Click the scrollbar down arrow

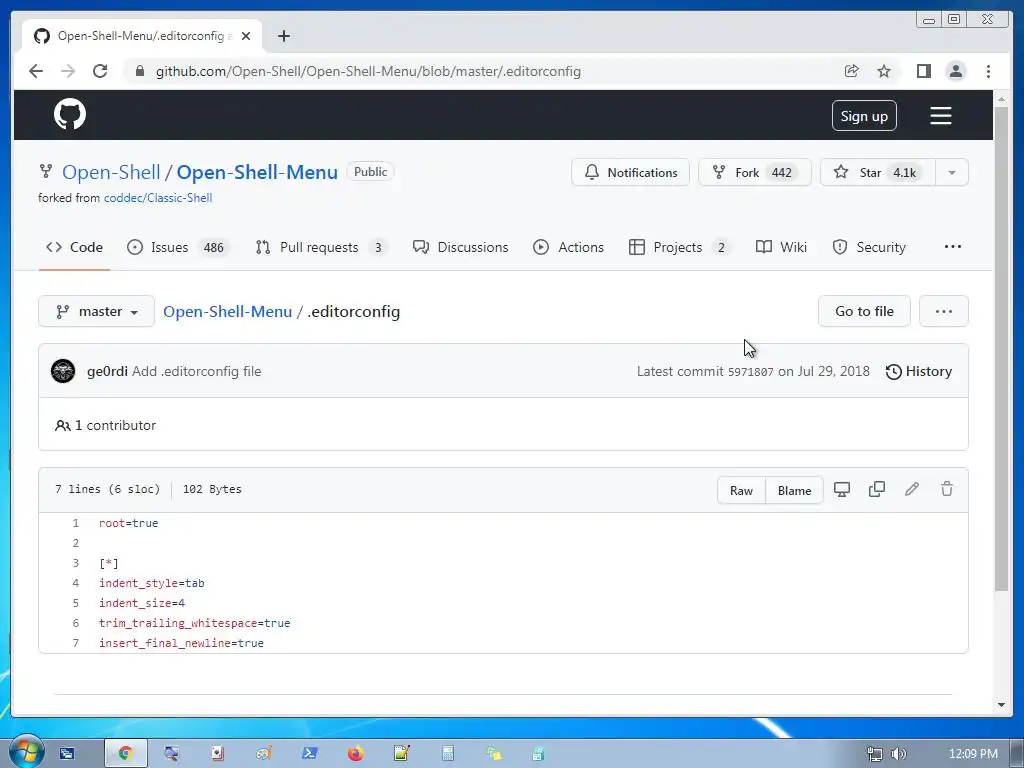1001,705
